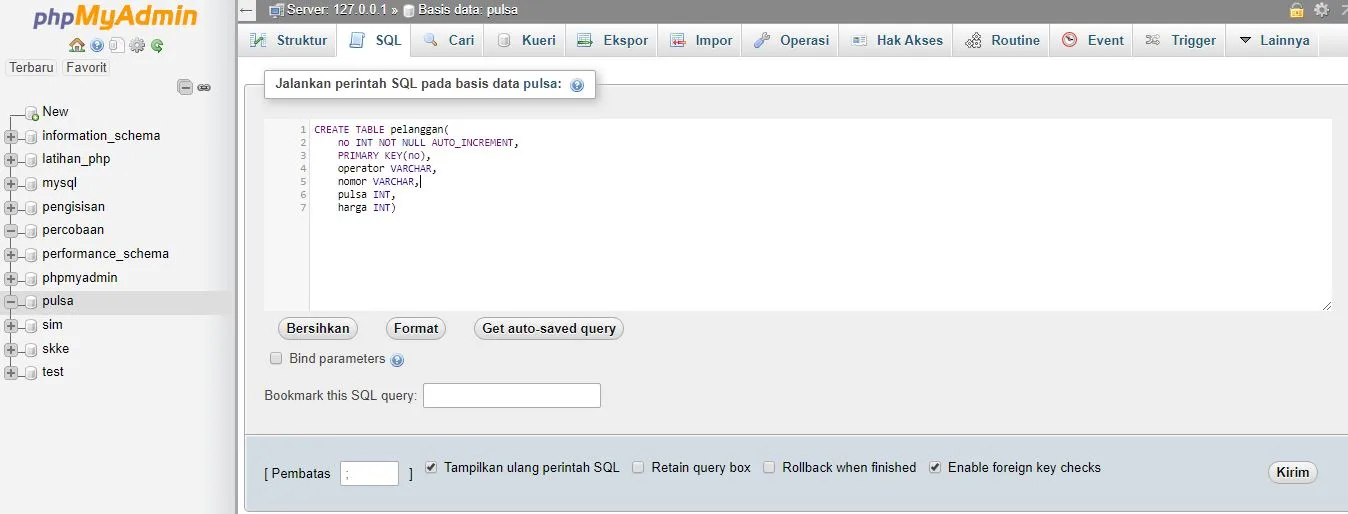Expand the performance_schema database node

11,254
